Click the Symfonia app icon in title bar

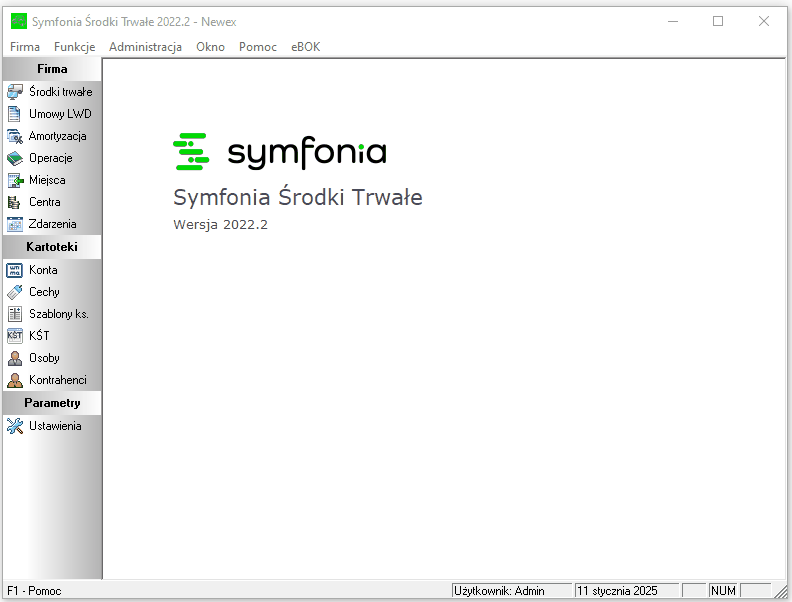pyautogui.click(x=19, y=22)
